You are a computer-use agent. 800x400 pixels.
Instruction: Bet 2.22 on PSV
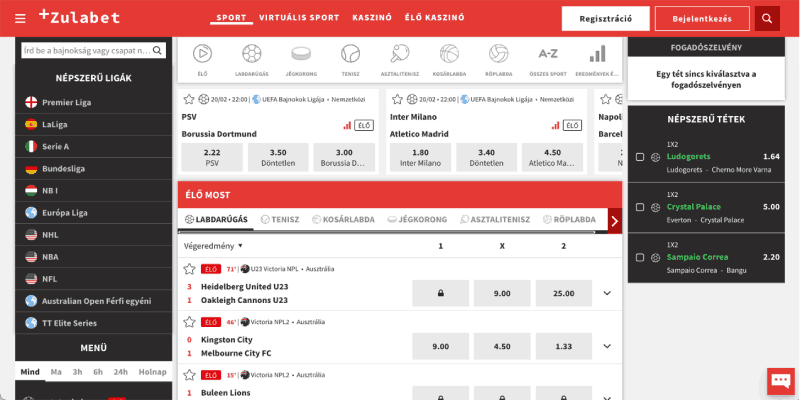coord(212,157)
